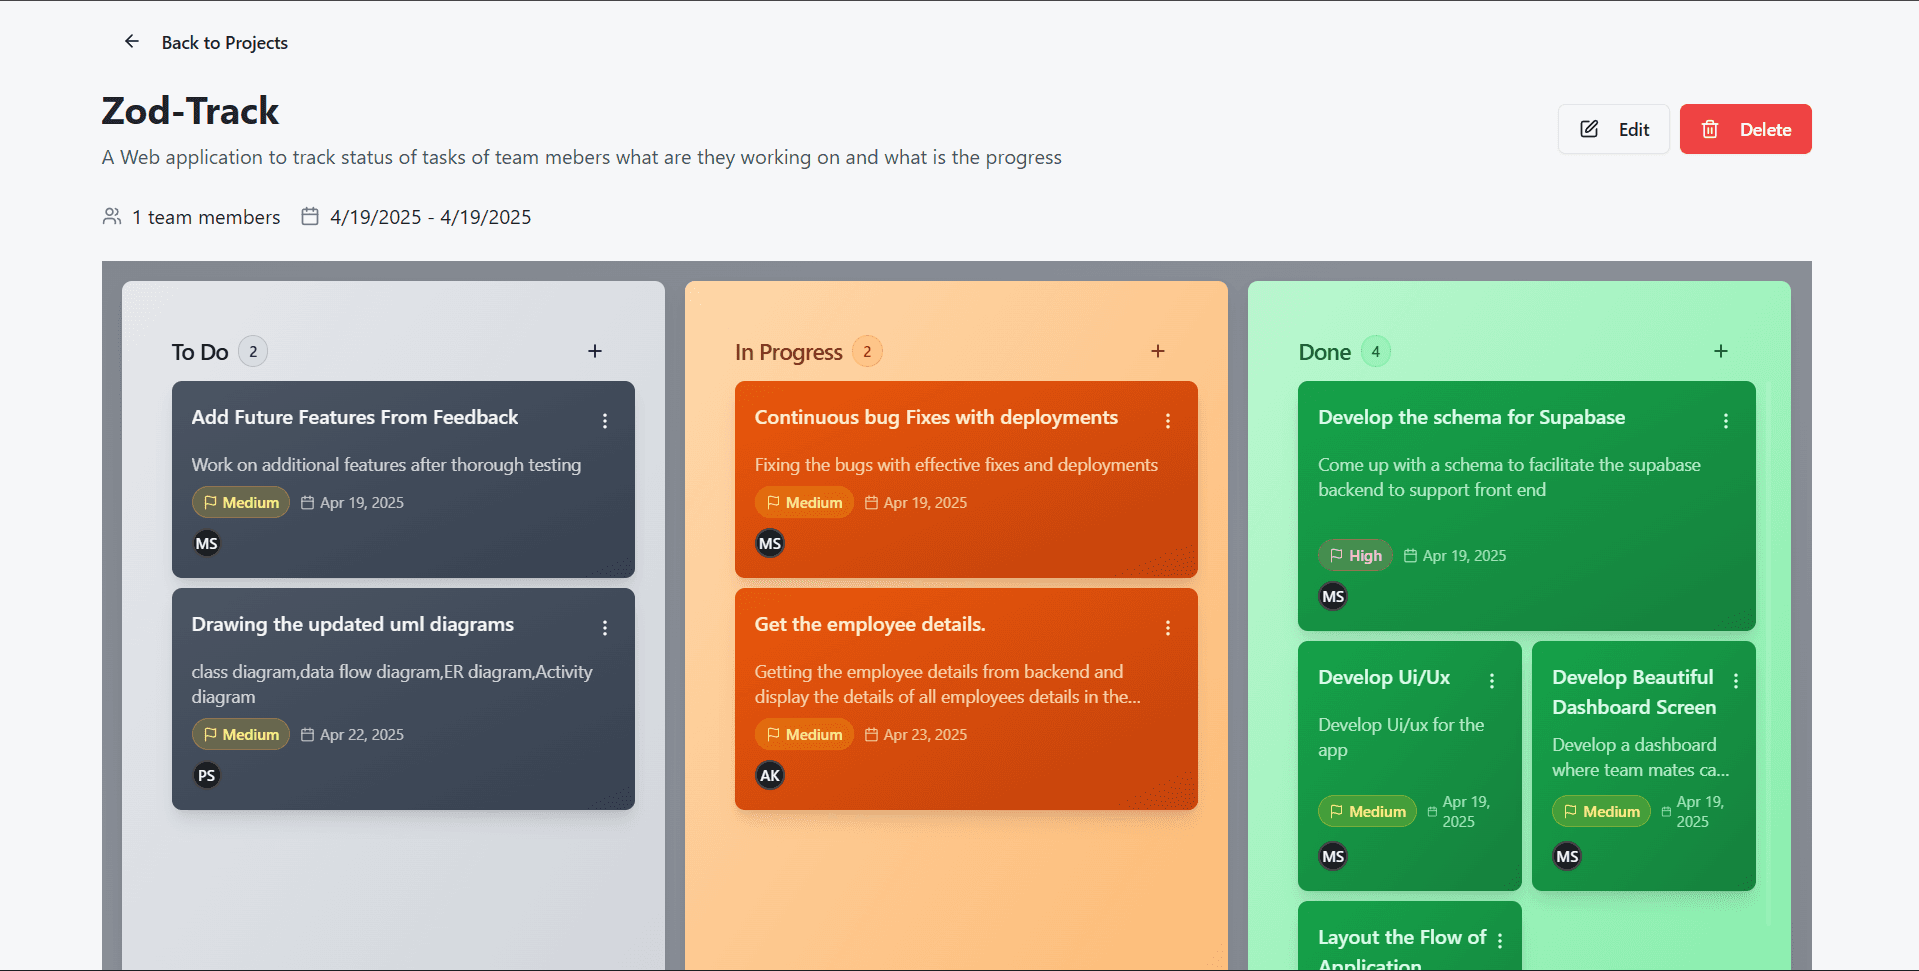Delete the Zod-Track project
Viewport: 1919px width, 971px height.
(x=1745, y=129)
